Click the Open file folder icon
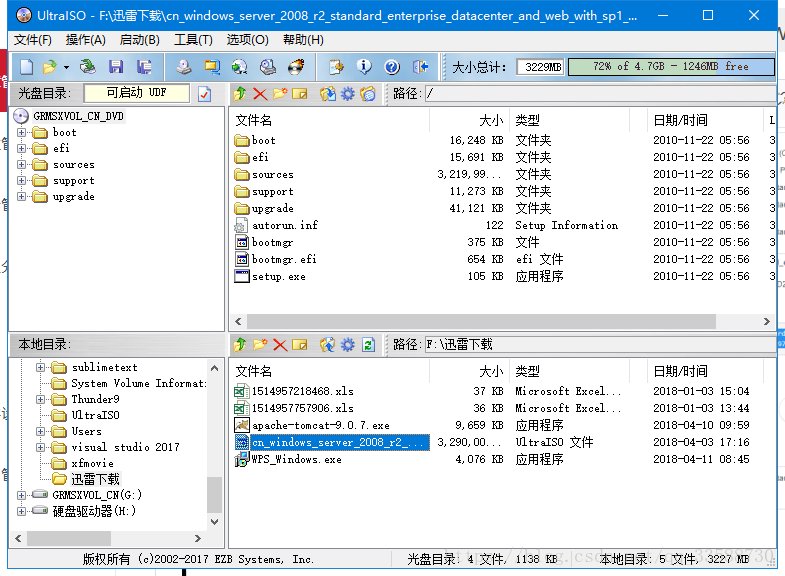Image resolution: width=785 pixels, height=576 pixels. coord(50,67)
